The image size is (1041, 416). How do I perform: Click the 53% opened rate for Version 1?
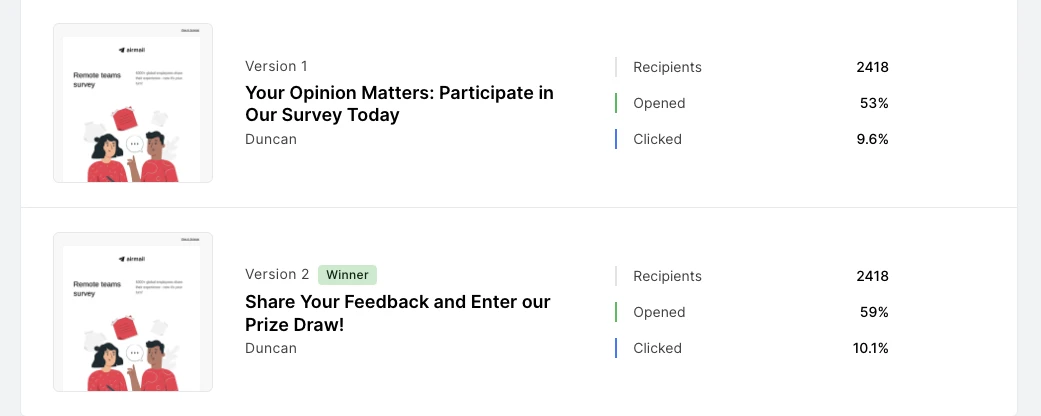click(x=874, y=103)
